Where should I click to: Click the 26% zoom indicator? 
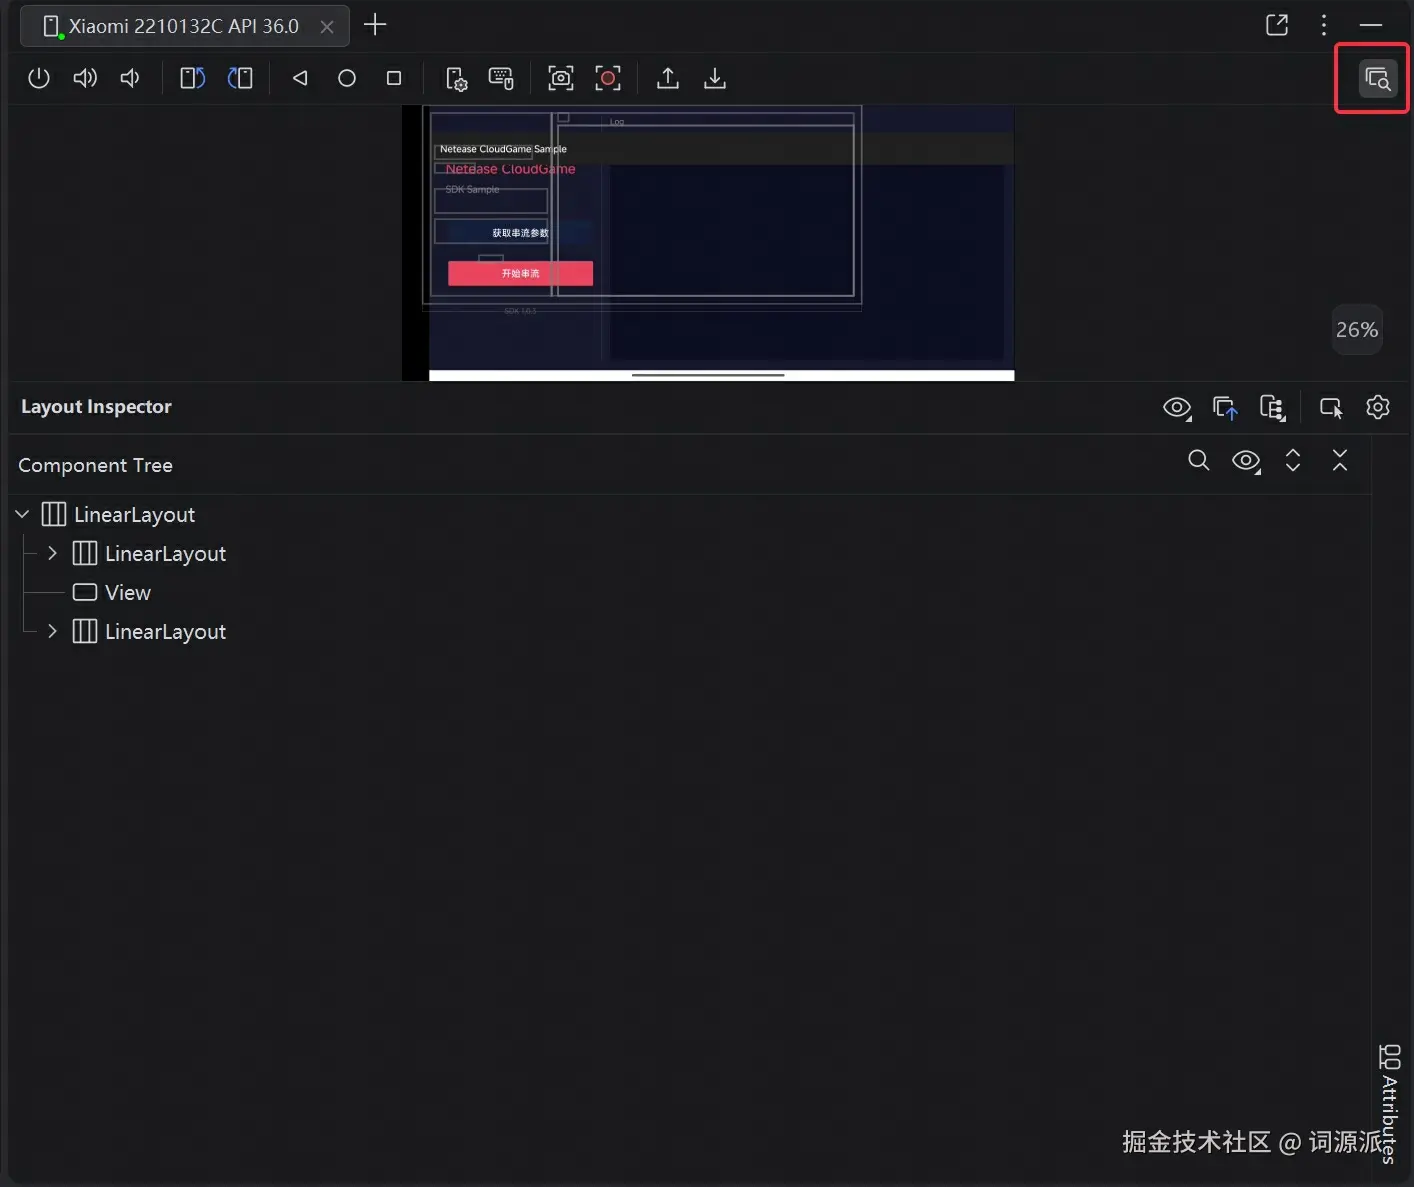[x=1357, y=330]
